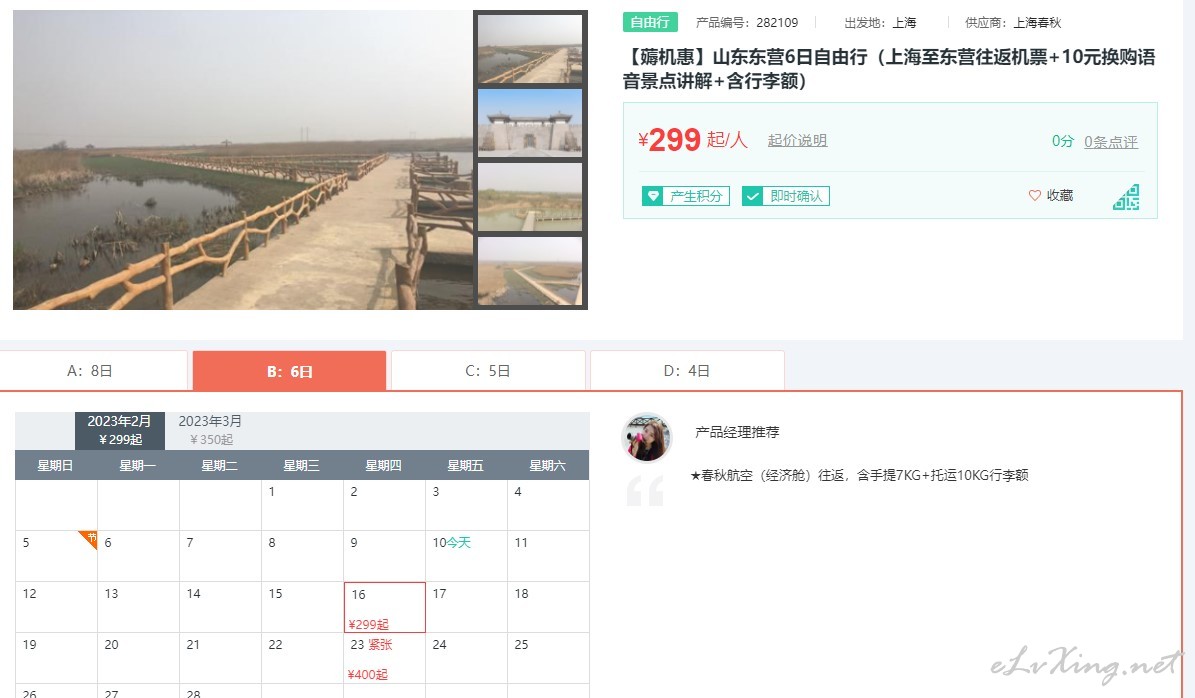1195x698 pixels.
Task: Click the holiday corner marker on February 5
Action: click(89, 539)
